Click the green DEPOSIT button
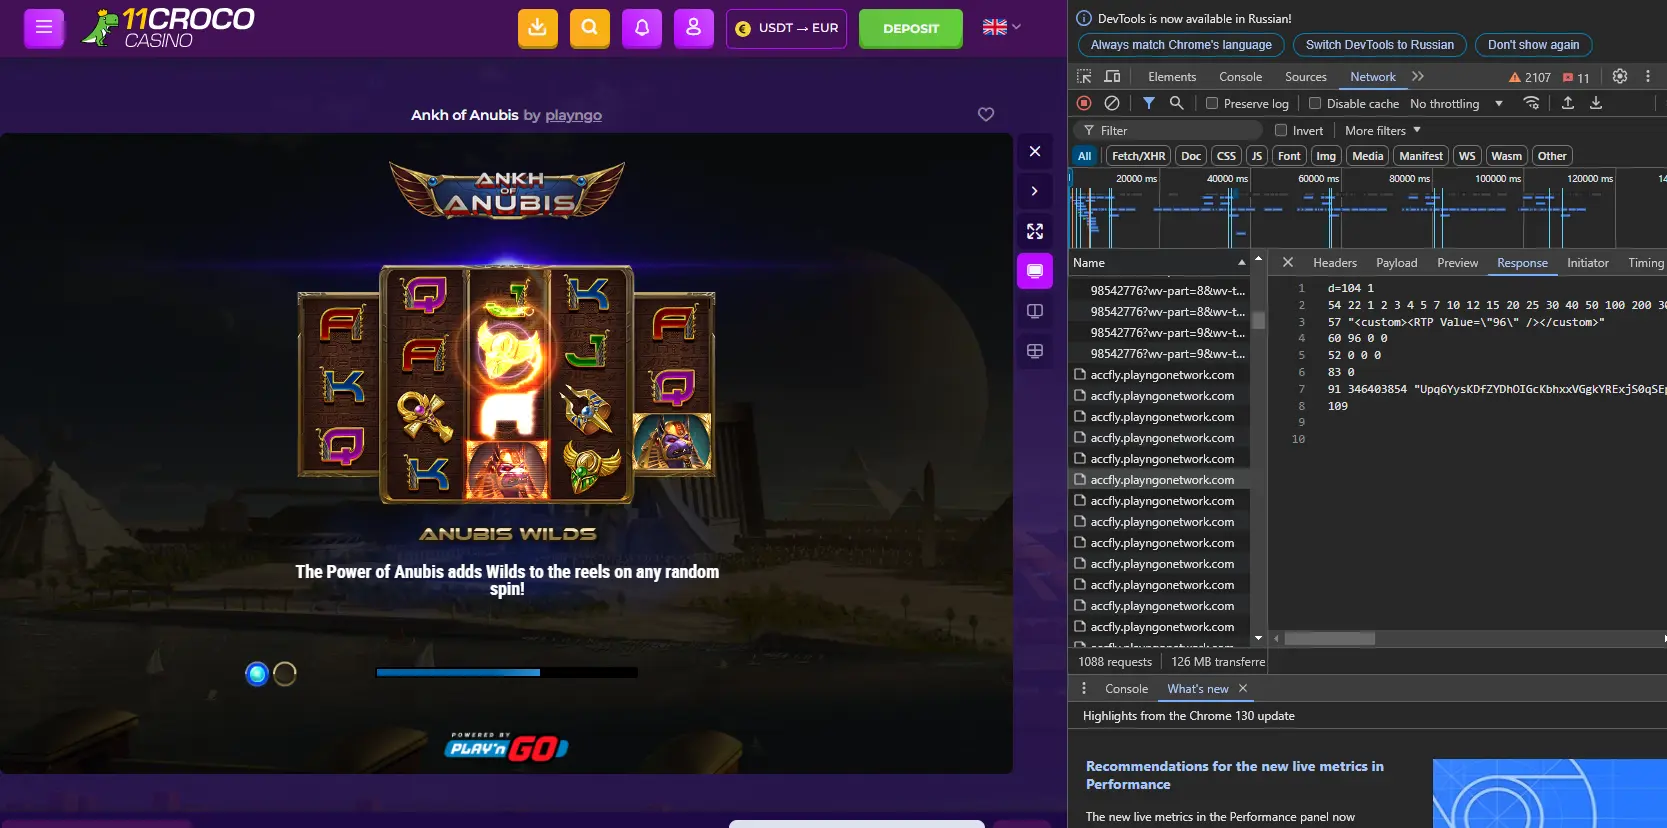 (x=911, y=28)
